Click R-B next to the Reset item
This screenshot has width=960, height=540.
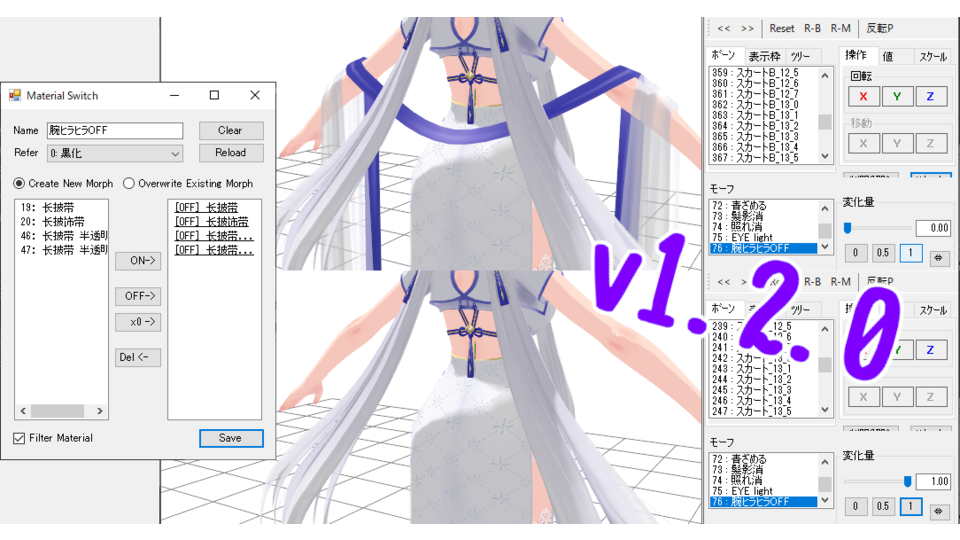(812, 28)
